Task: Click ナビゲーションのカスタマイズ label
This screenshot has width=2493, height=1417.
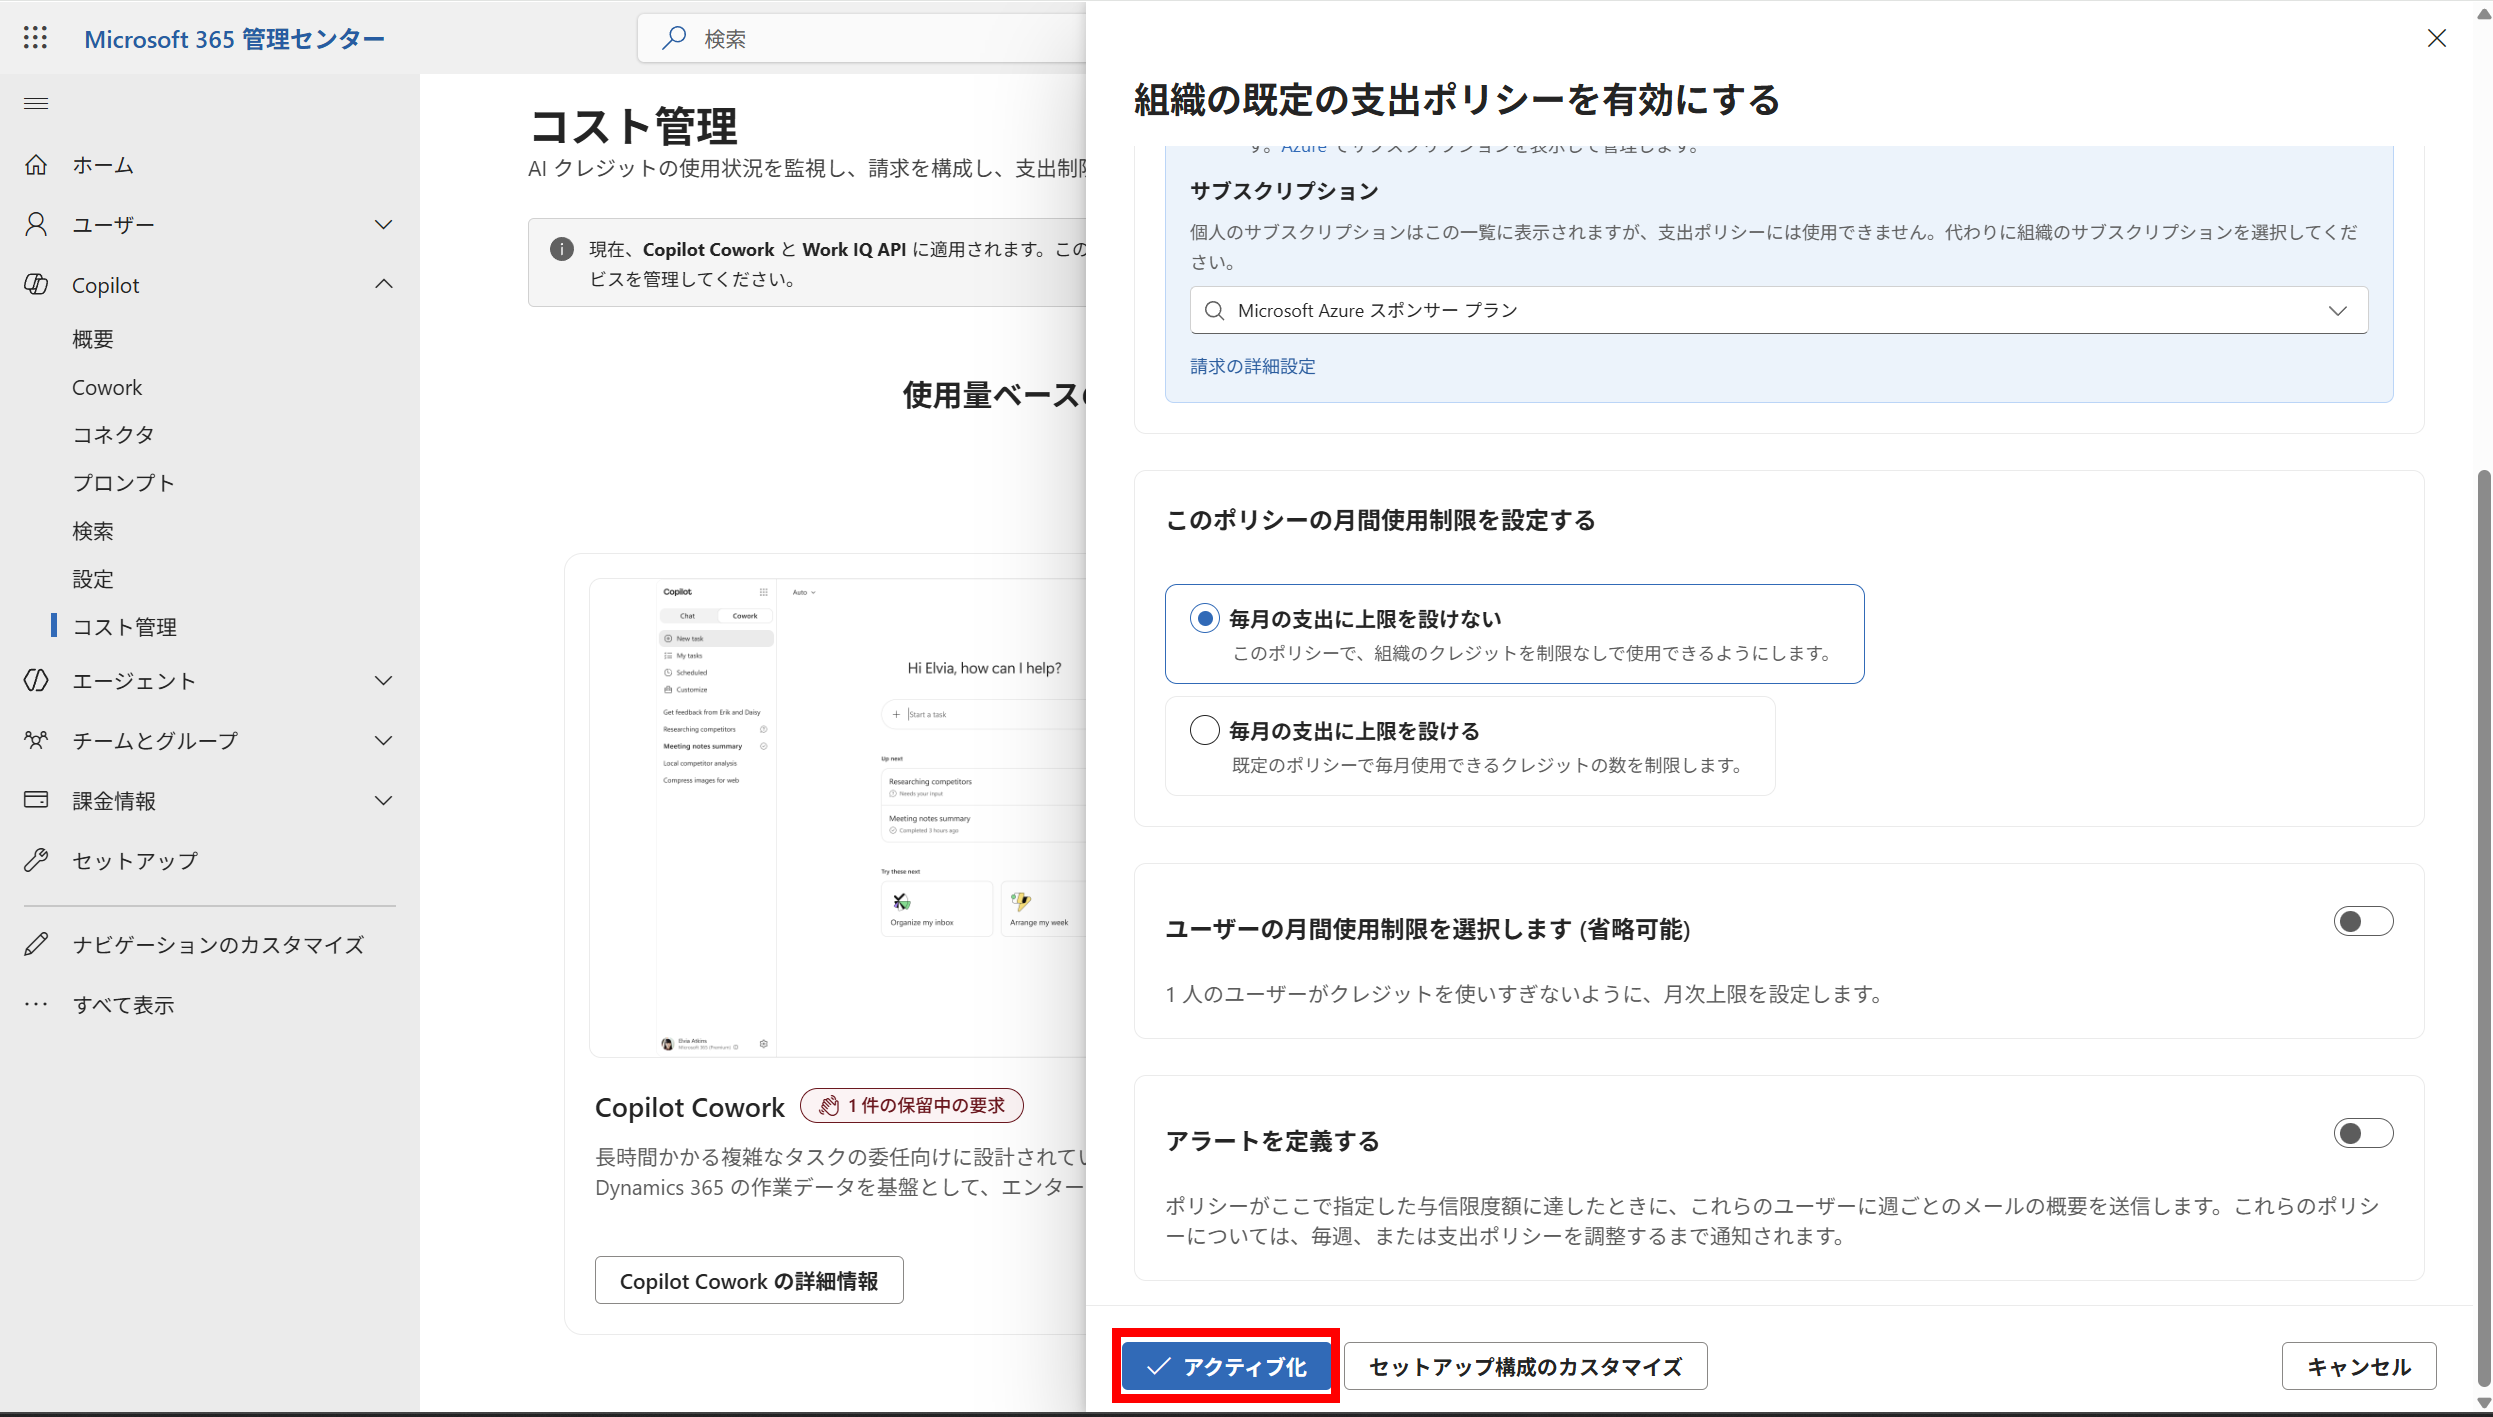Action: click(x=218, y=945)
